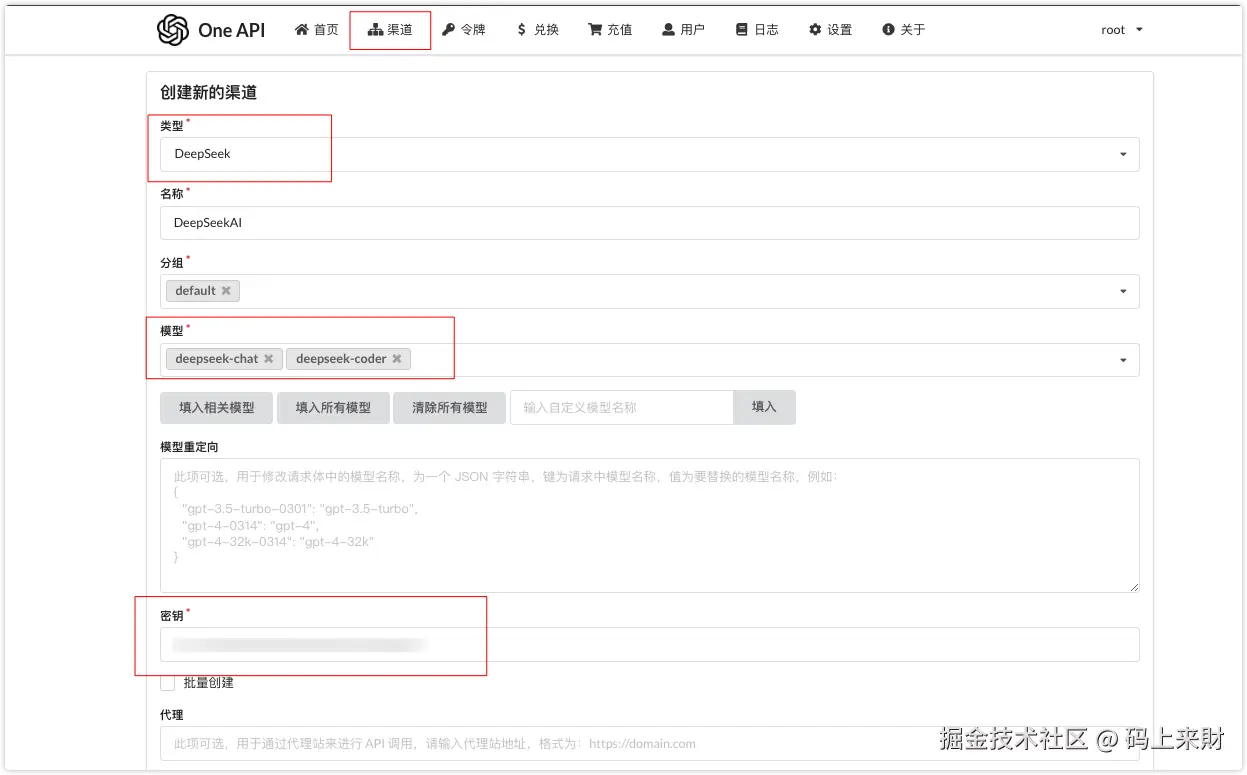Expand the root user dropdown
The image size is (1247, 775).
tap(1122, 30)
